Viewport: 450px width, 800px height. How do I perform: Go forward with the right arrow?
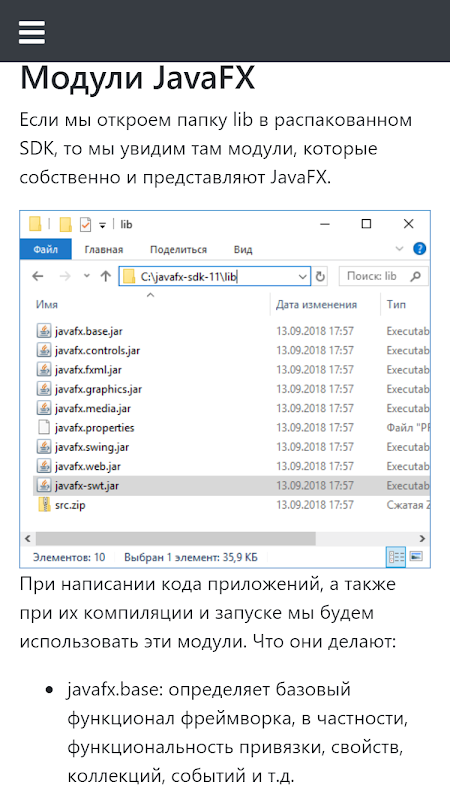tap(65, 276)
